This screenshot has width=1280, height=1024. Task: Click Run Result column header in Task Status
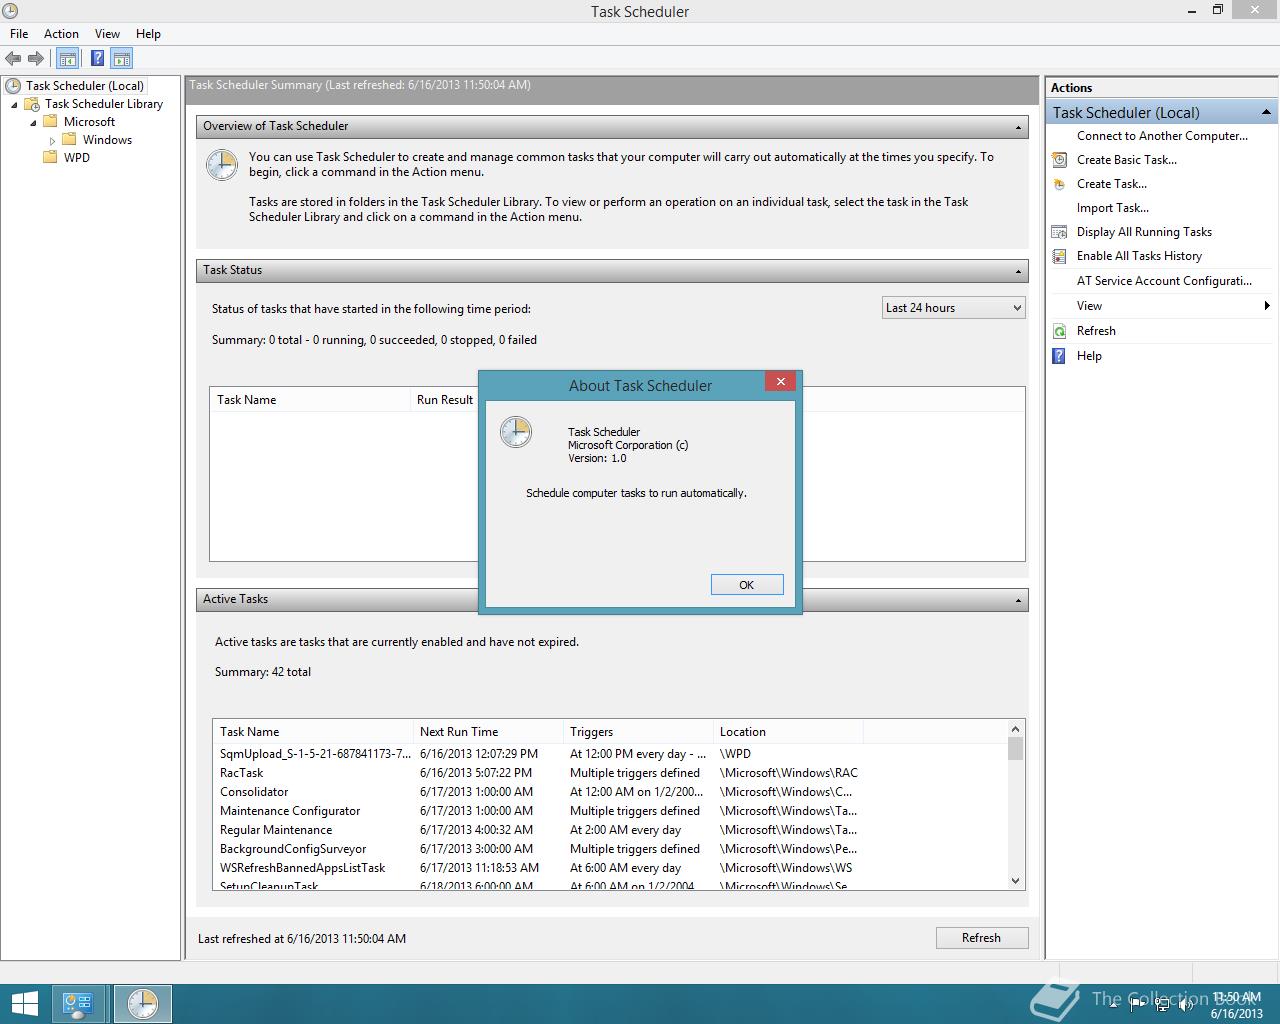click(x=444, y=400)
